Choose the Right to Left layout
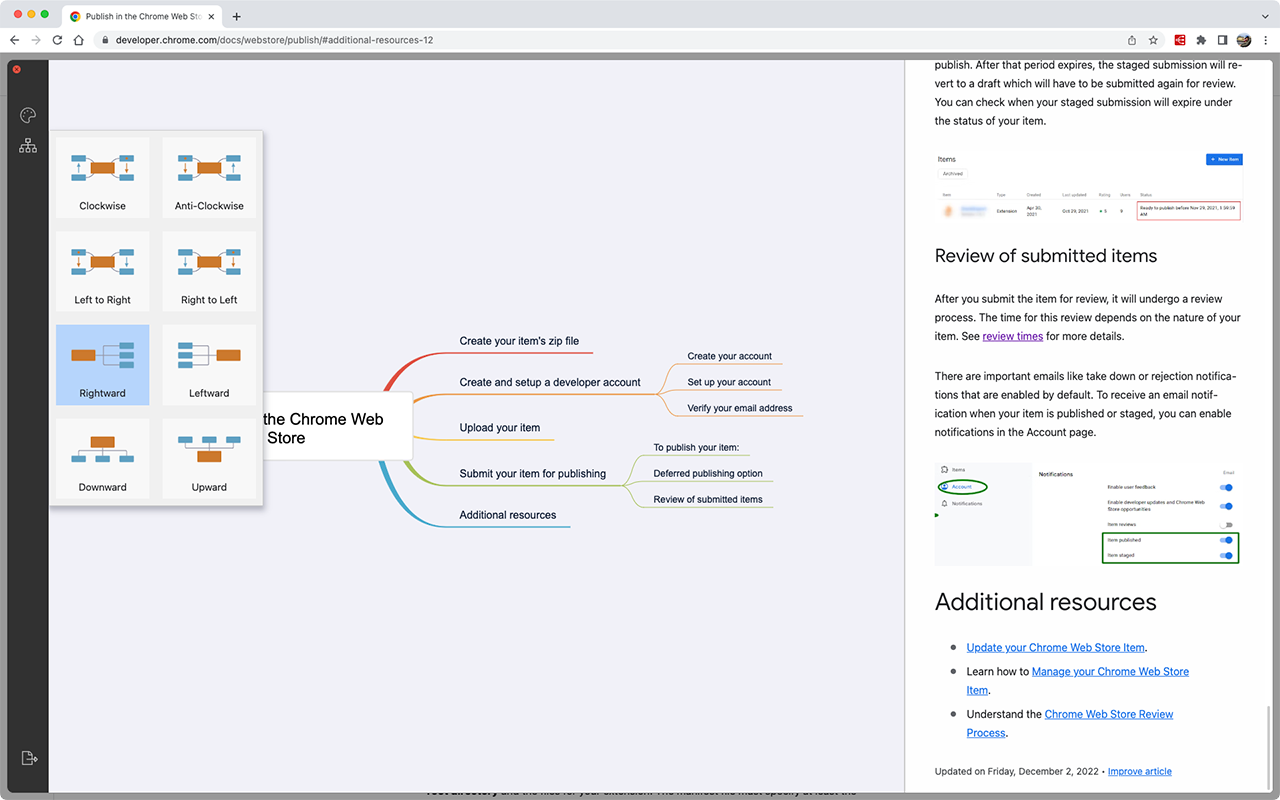Screen dimensions: 1280x800 tap(209, 271)
